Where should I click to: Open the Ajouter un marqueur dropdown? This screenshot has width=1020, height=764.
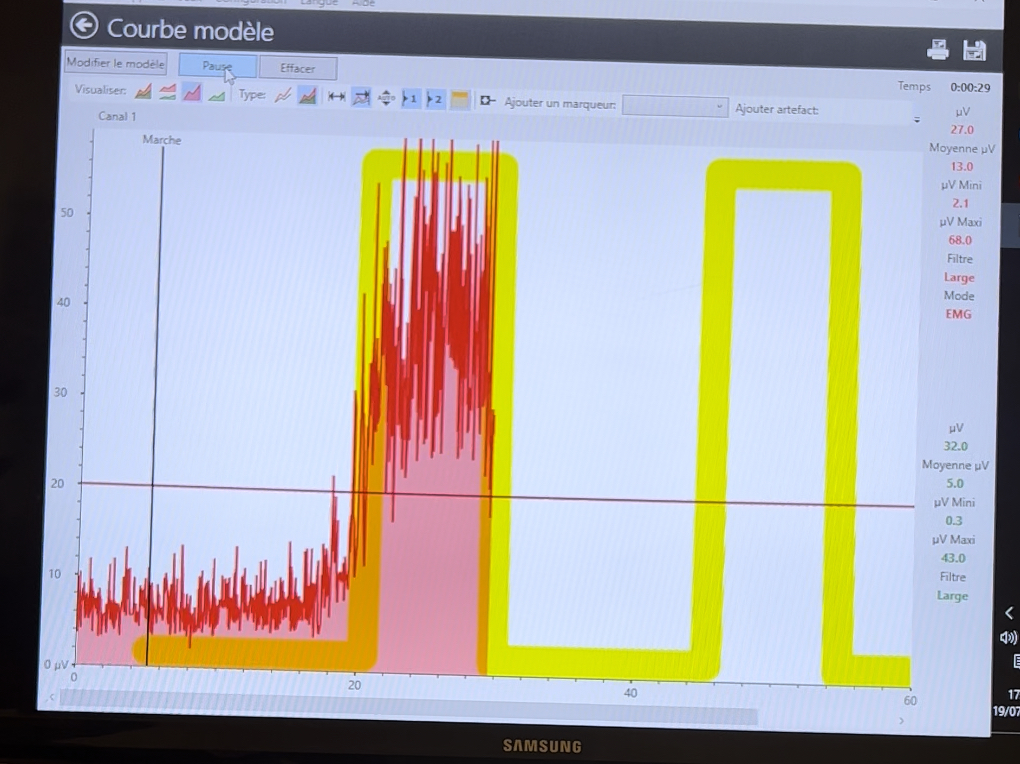675,105
